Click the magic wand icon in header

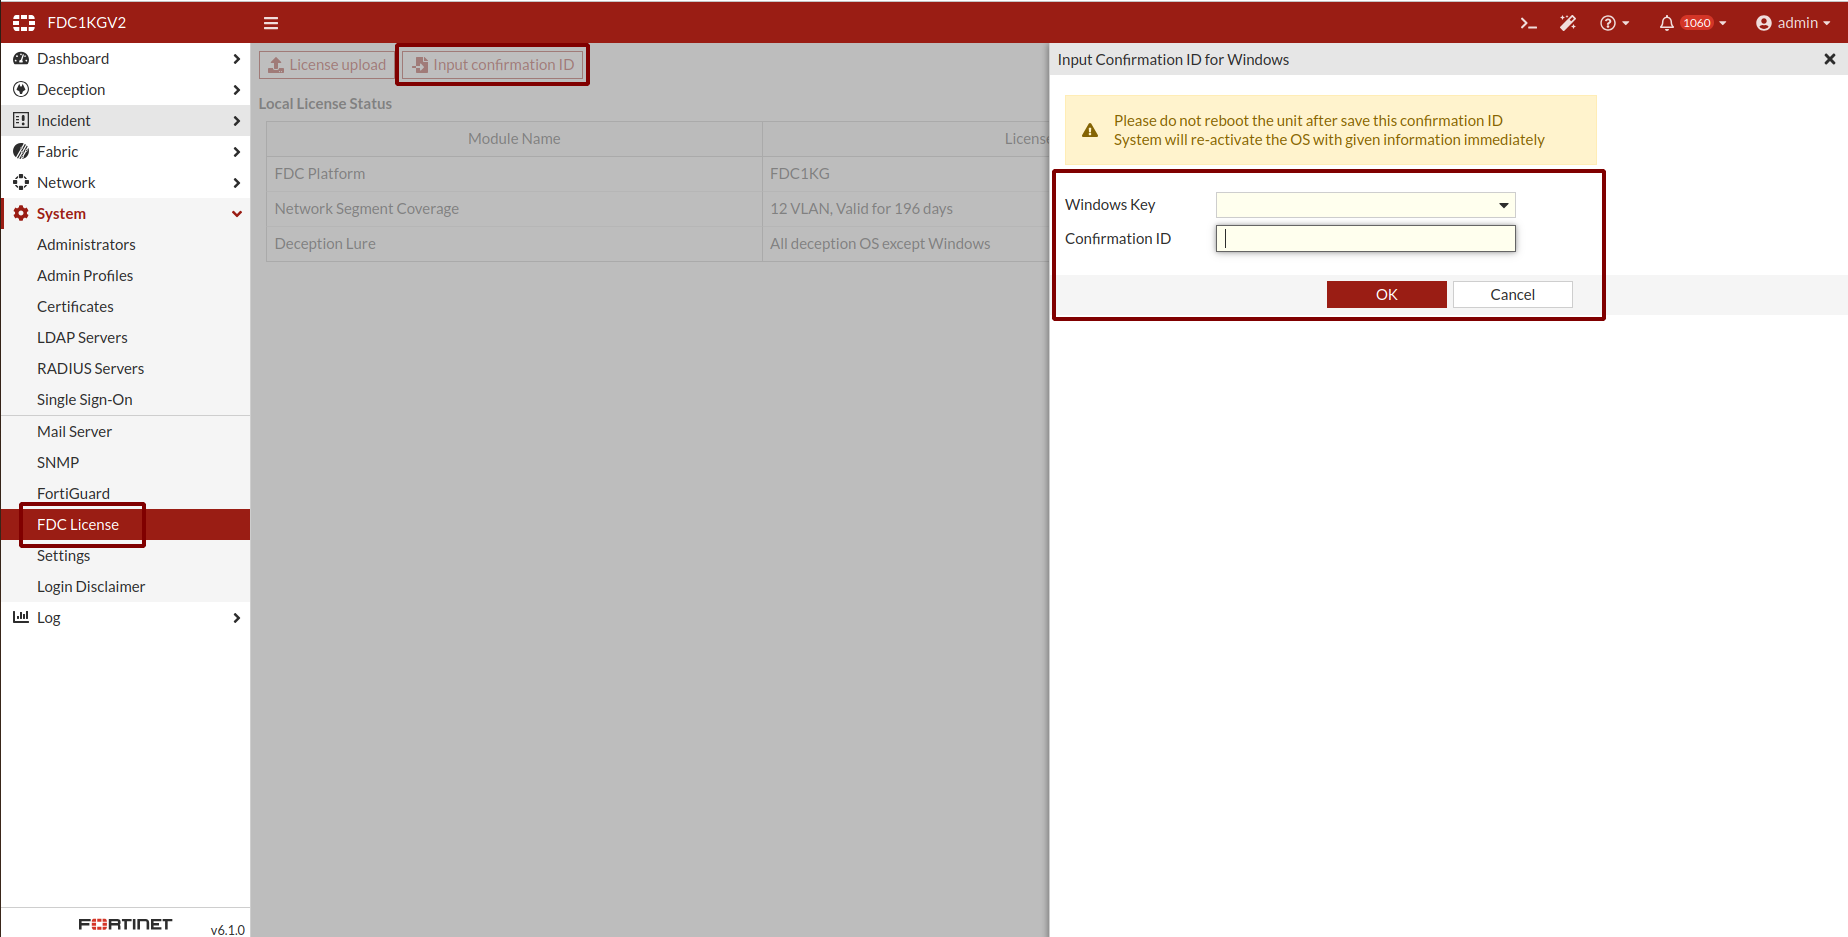(x=1568, y=23)
